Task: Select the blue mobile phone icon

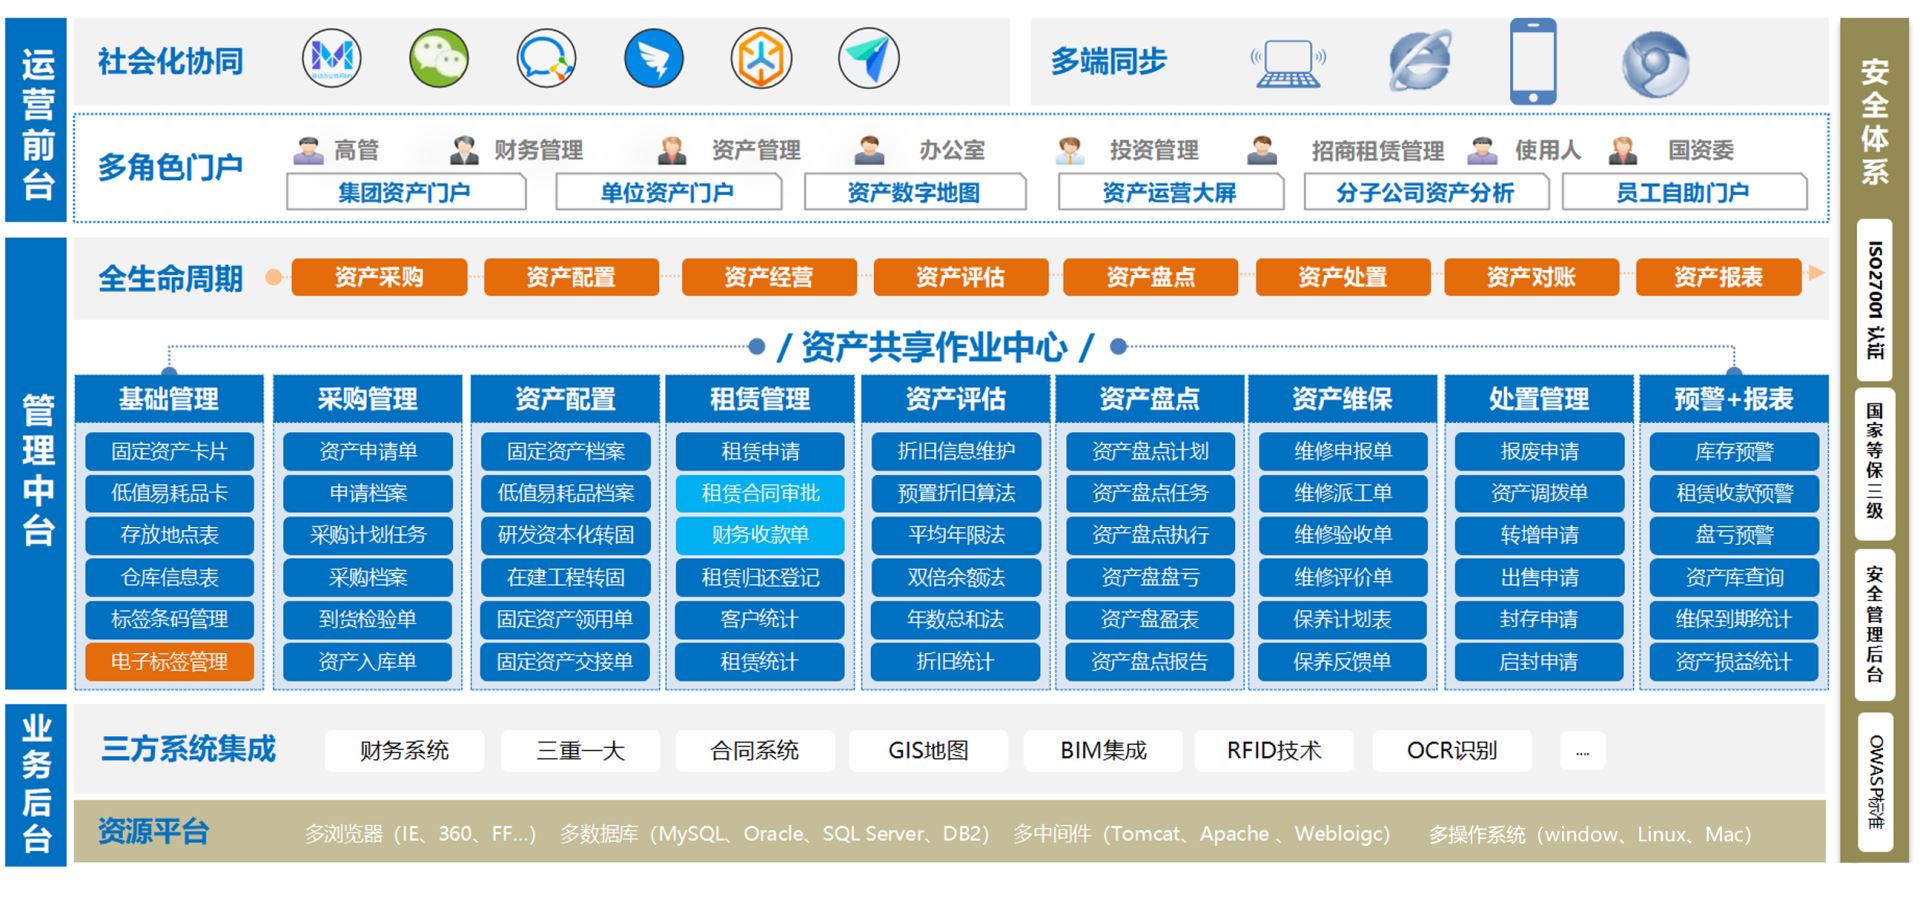Action: [1532, 61]
